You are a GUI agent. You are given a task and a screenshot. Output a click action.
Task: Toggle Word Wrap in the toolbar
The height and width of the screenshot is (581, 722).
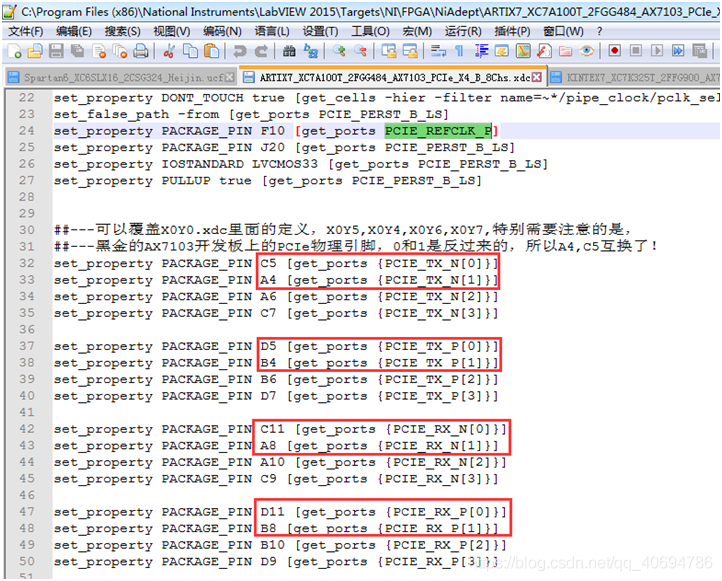437,51
